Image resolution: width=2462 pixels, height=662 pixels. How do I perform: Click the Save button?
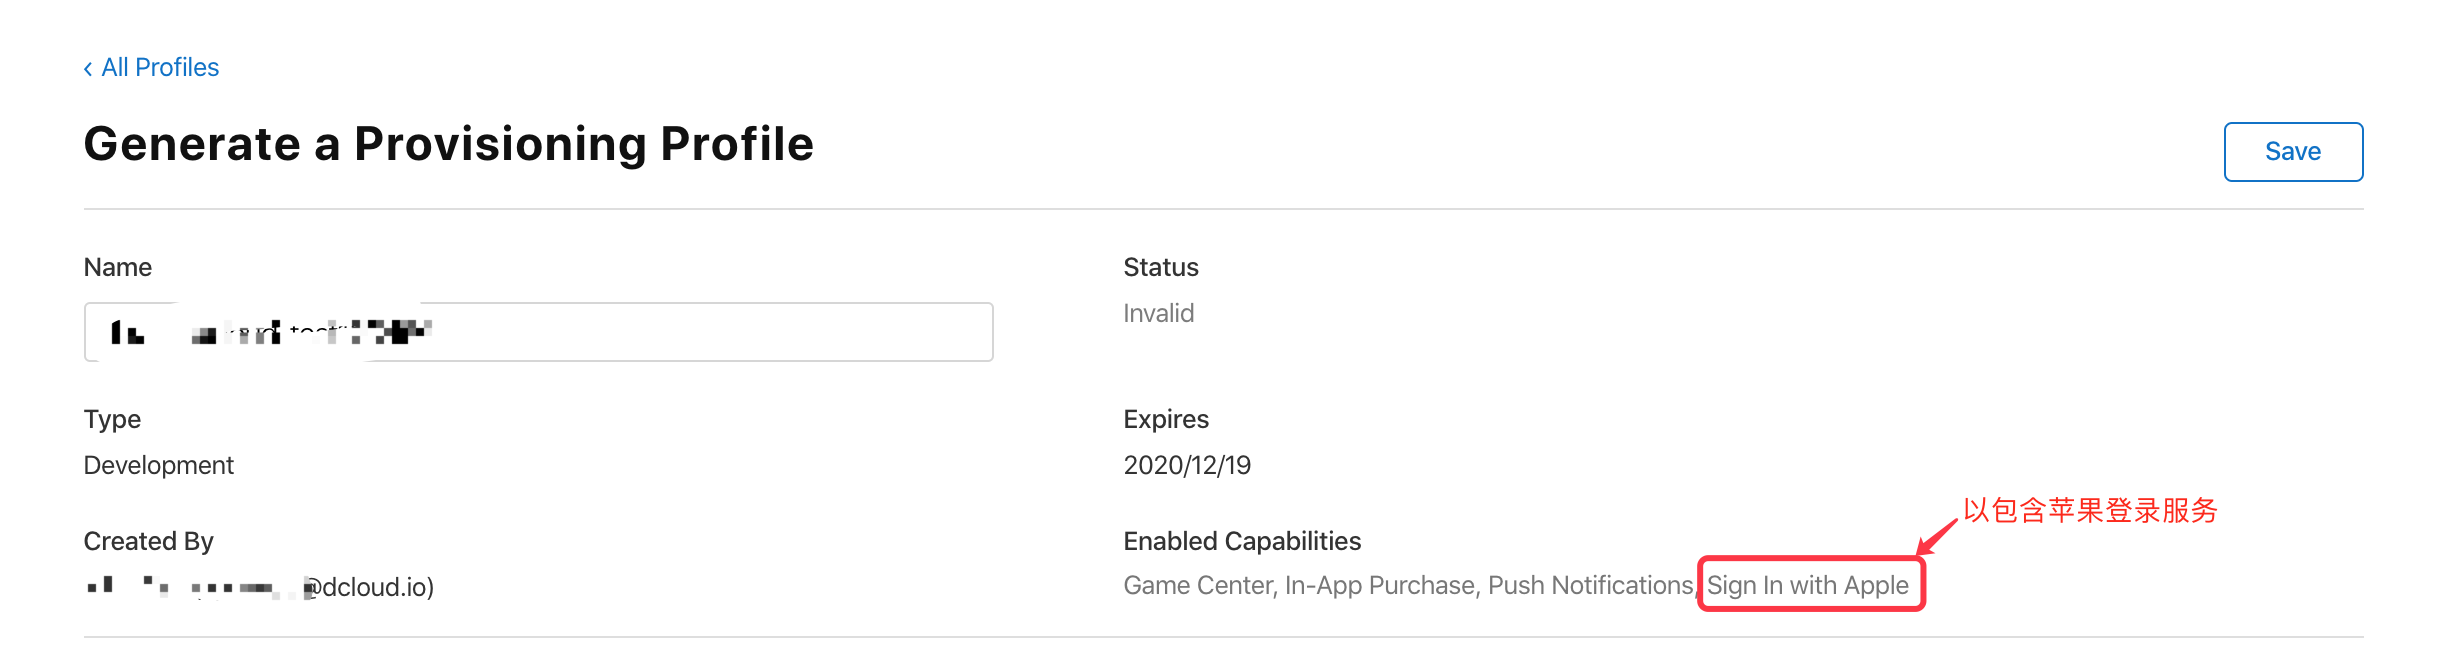(2293, 152)
